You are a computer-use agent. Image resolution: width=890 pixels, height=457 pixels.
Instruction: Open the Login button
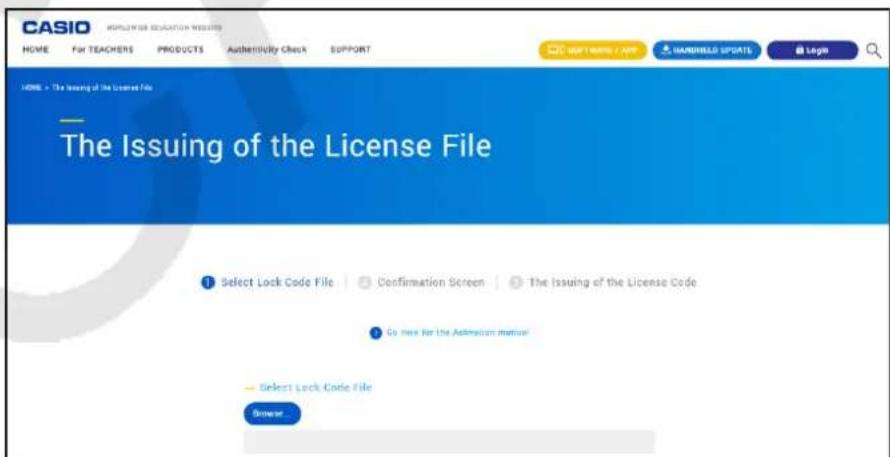[x=812, y=51]
